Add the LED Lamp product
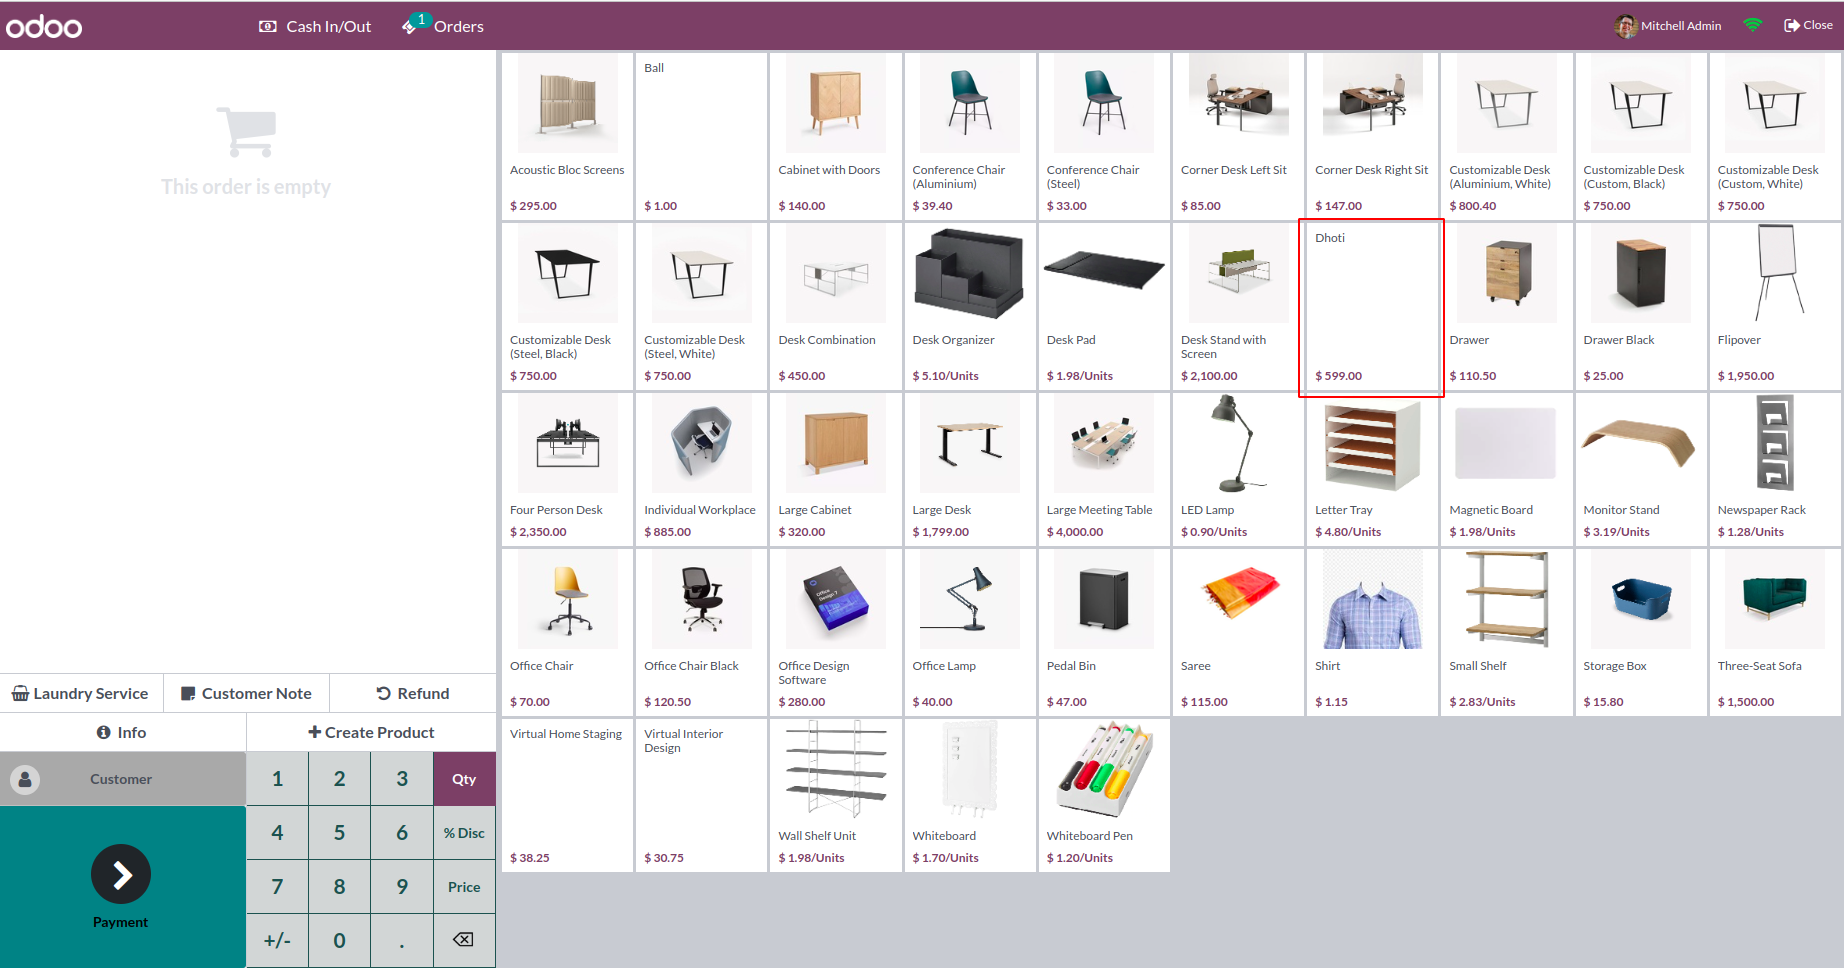 1238,469
